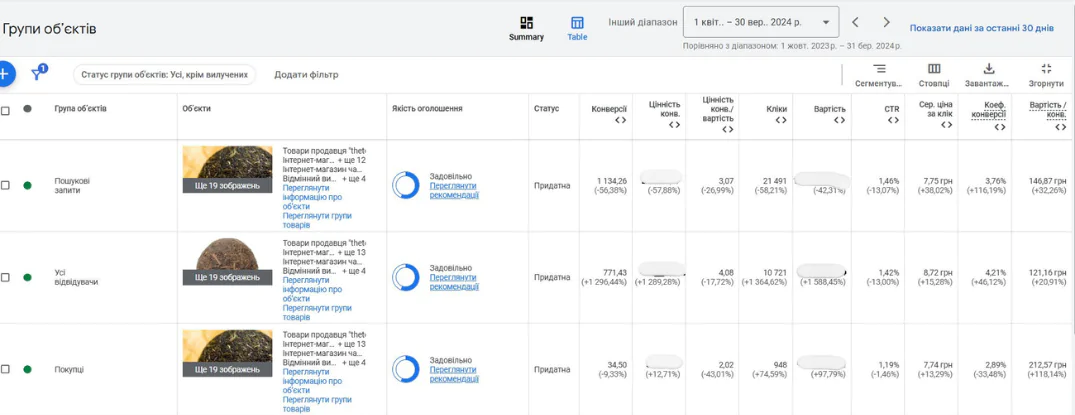1075x415 pixels.
Task: Toggle the select-all header checkbox
Action: [x=5, y=110]
